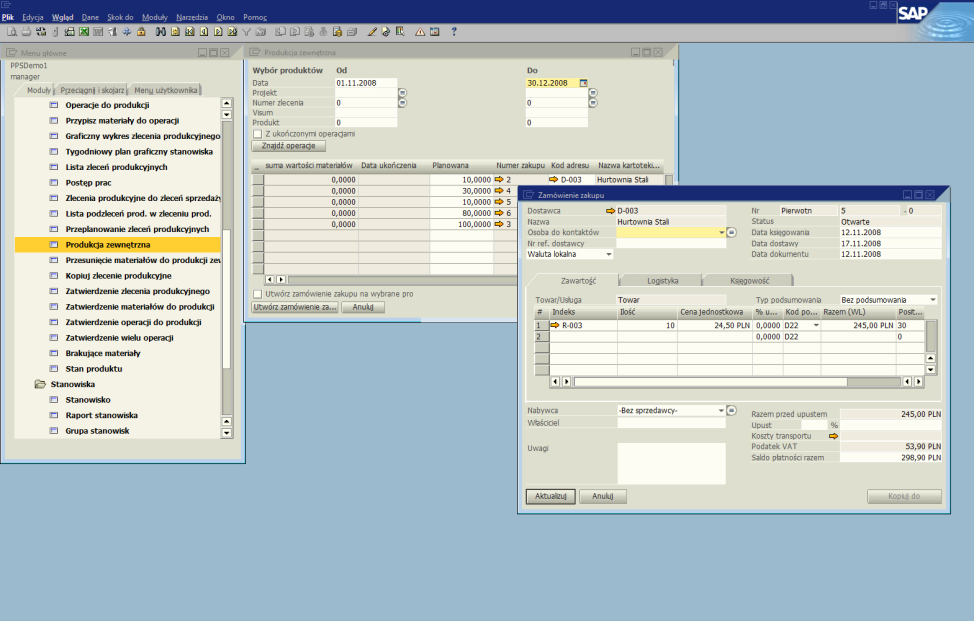Image resolution: width=974 pixels, height=621 pixels.
Task: Select the Menu użytkownika tab
Action: click(x=166, y=90)
